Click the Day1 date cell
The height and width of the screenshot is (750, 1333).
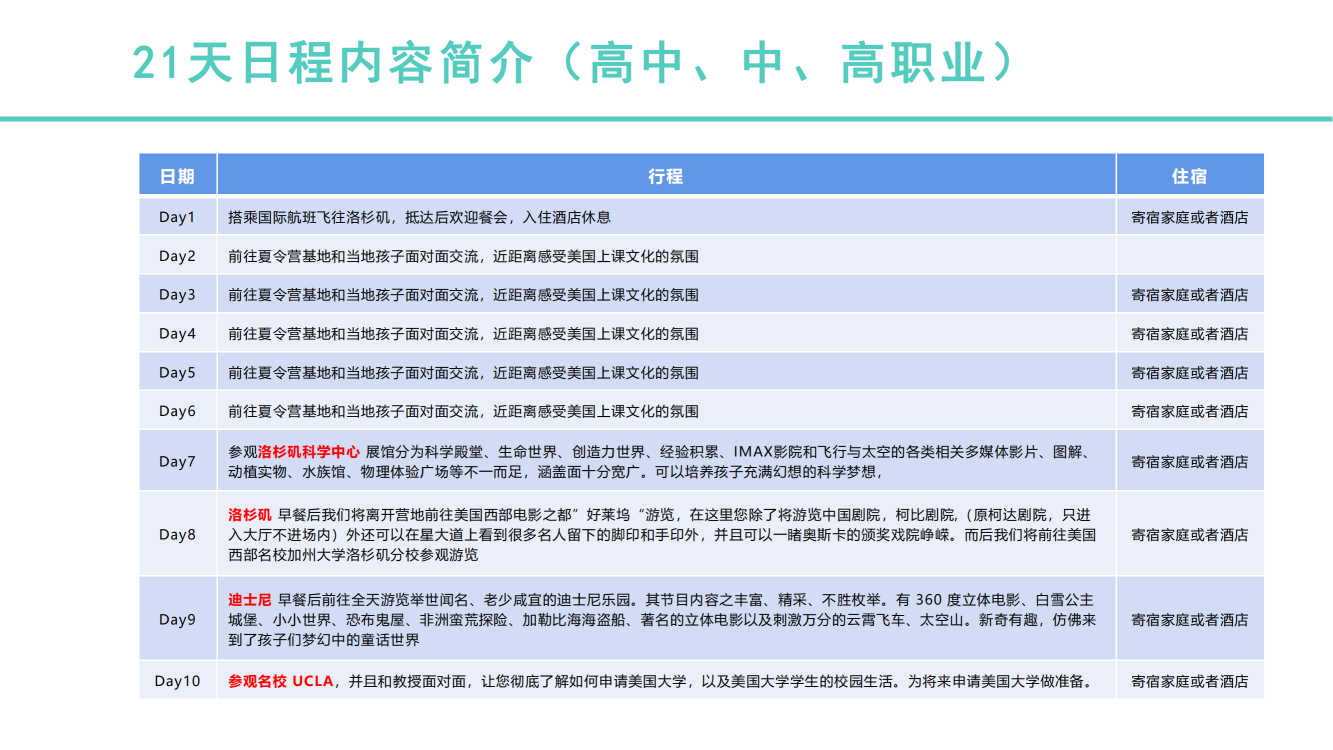pyautogui.click(x=177, y=217)
